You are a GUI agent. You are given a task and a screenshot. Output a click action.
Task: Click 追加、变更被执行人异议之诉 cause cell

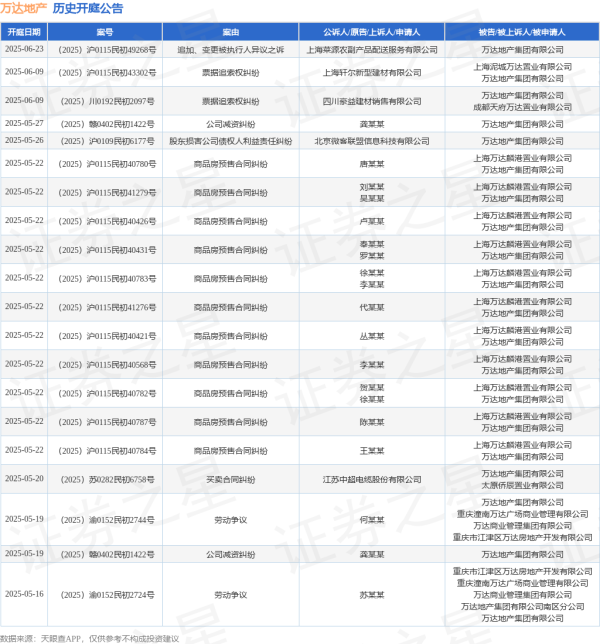pyautogui.click(x=230, y=50)
